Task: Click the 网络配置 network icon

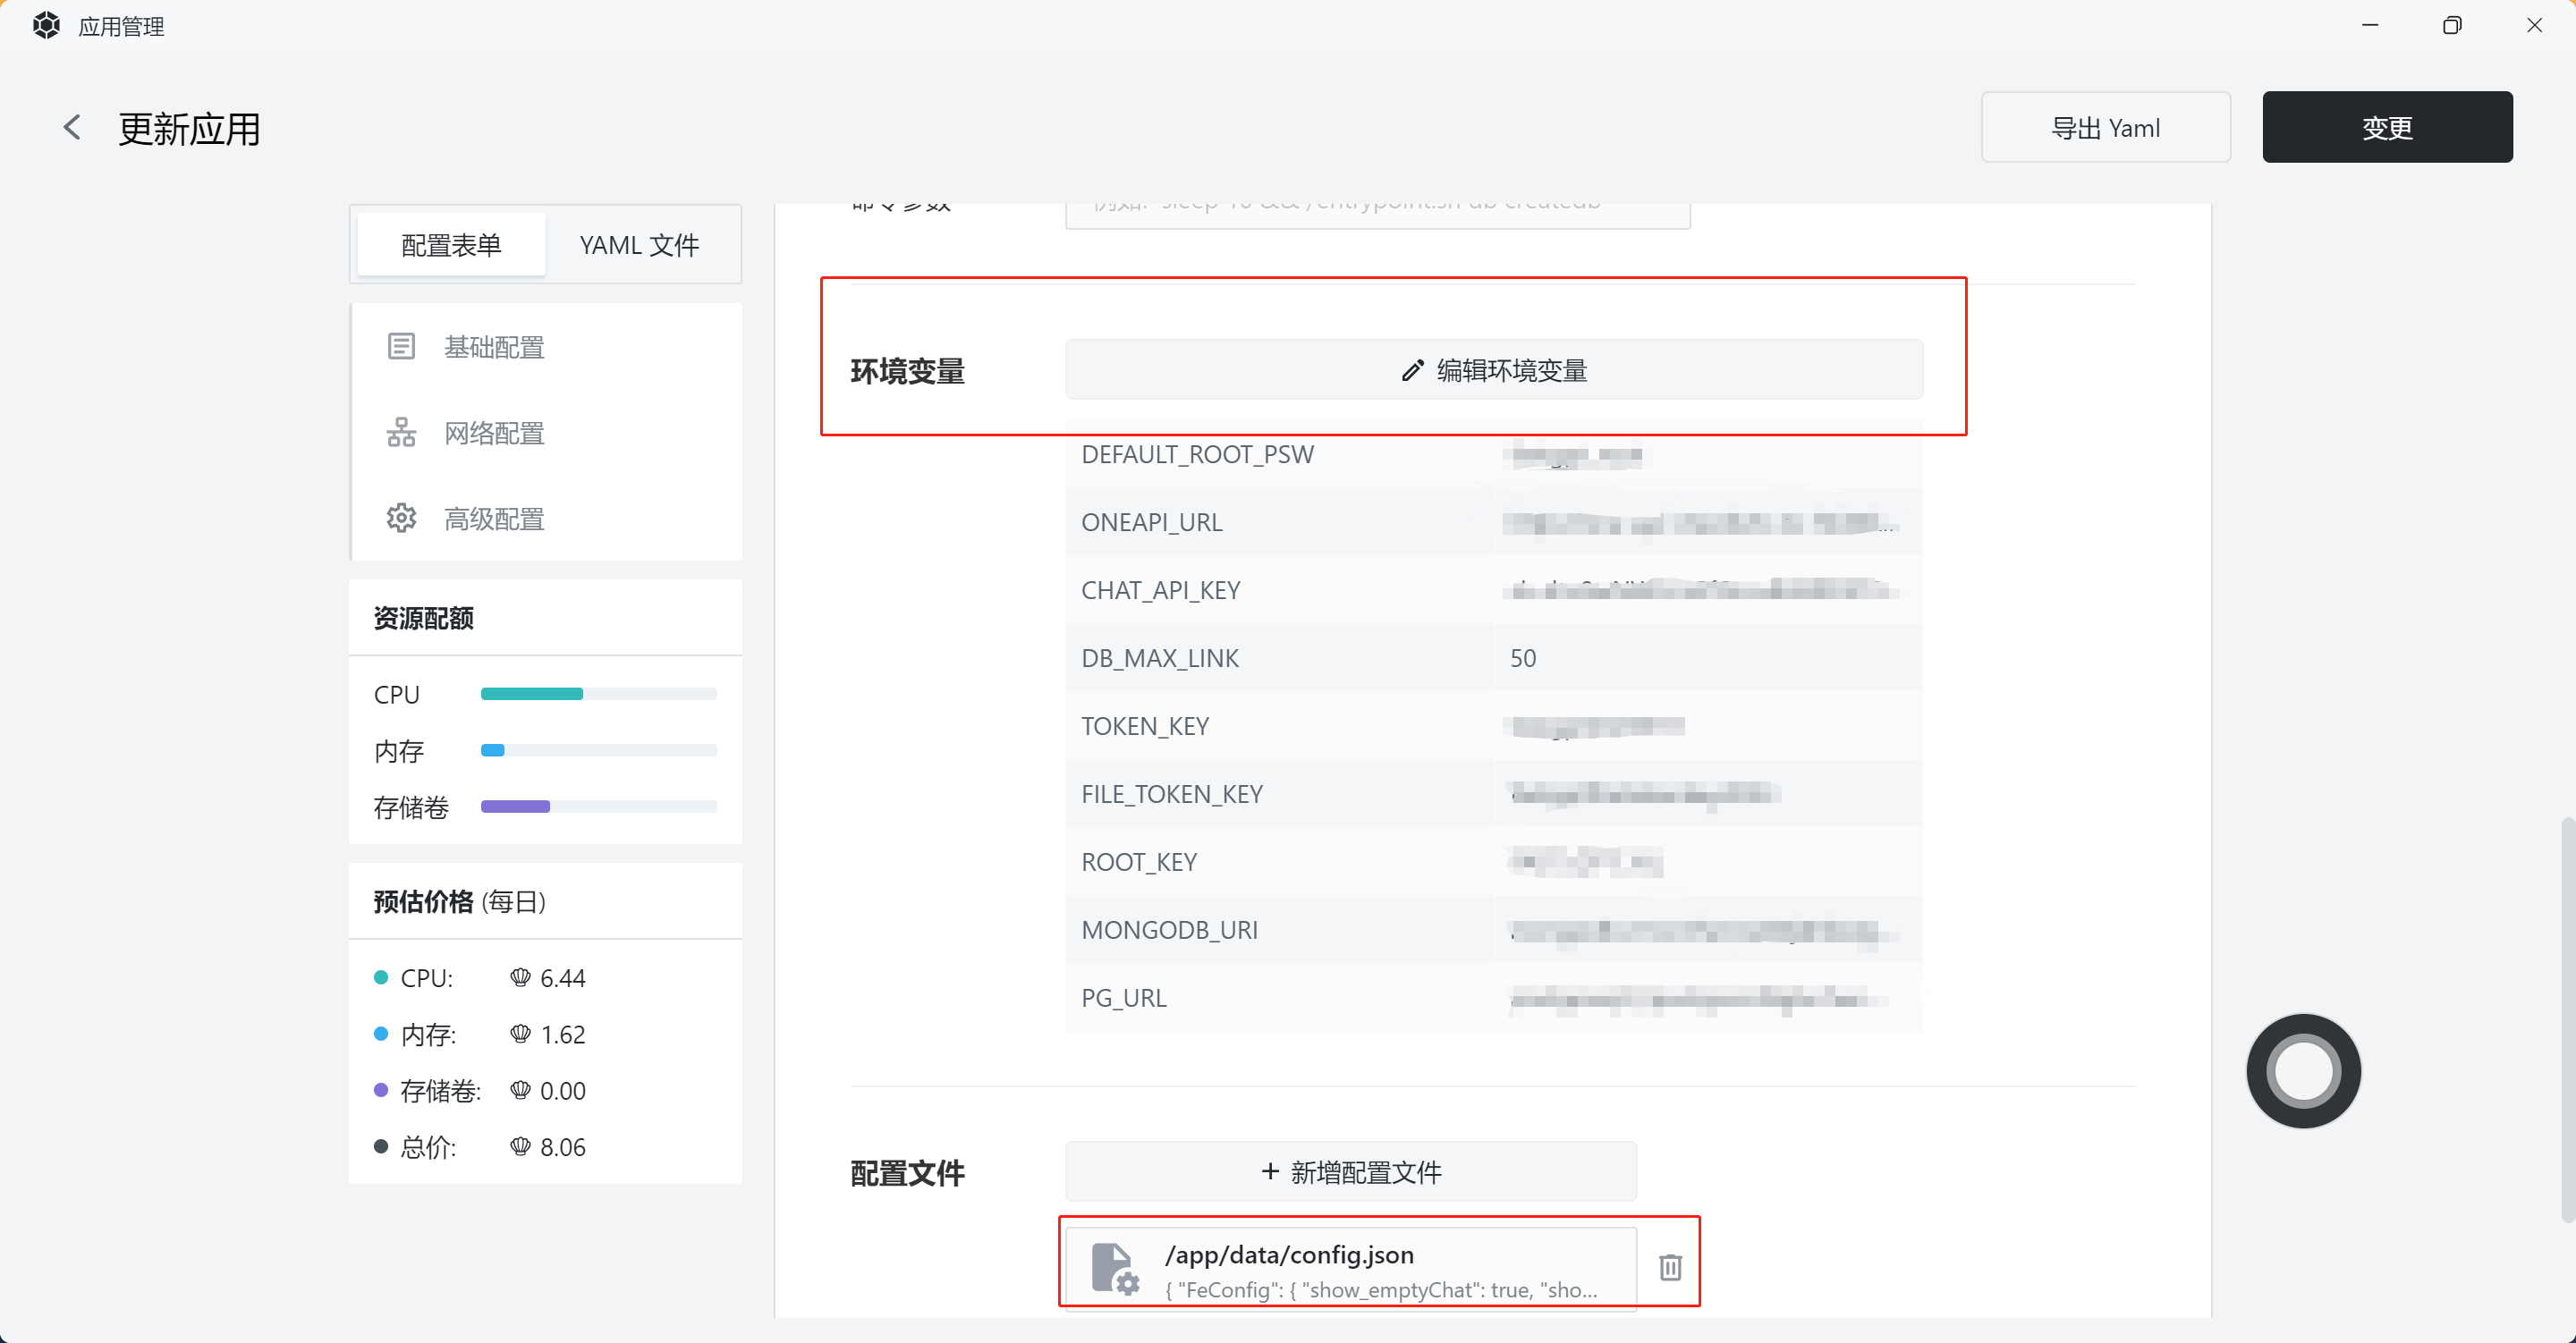Action: [x=401, y=433]
